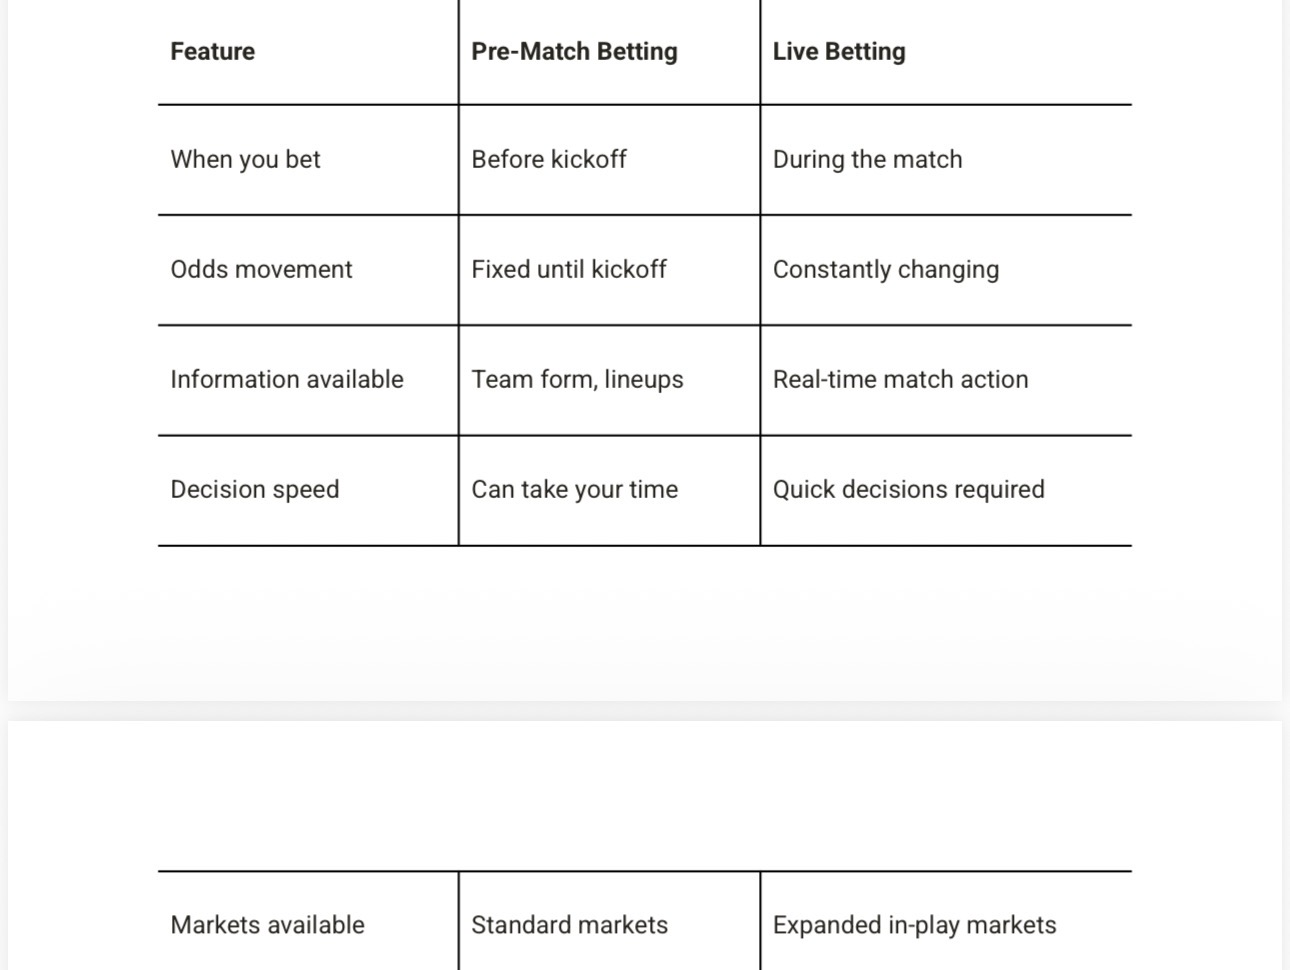Select the 'When you bet' row label
Screen dimensions: 1290x970
point(245,160)
